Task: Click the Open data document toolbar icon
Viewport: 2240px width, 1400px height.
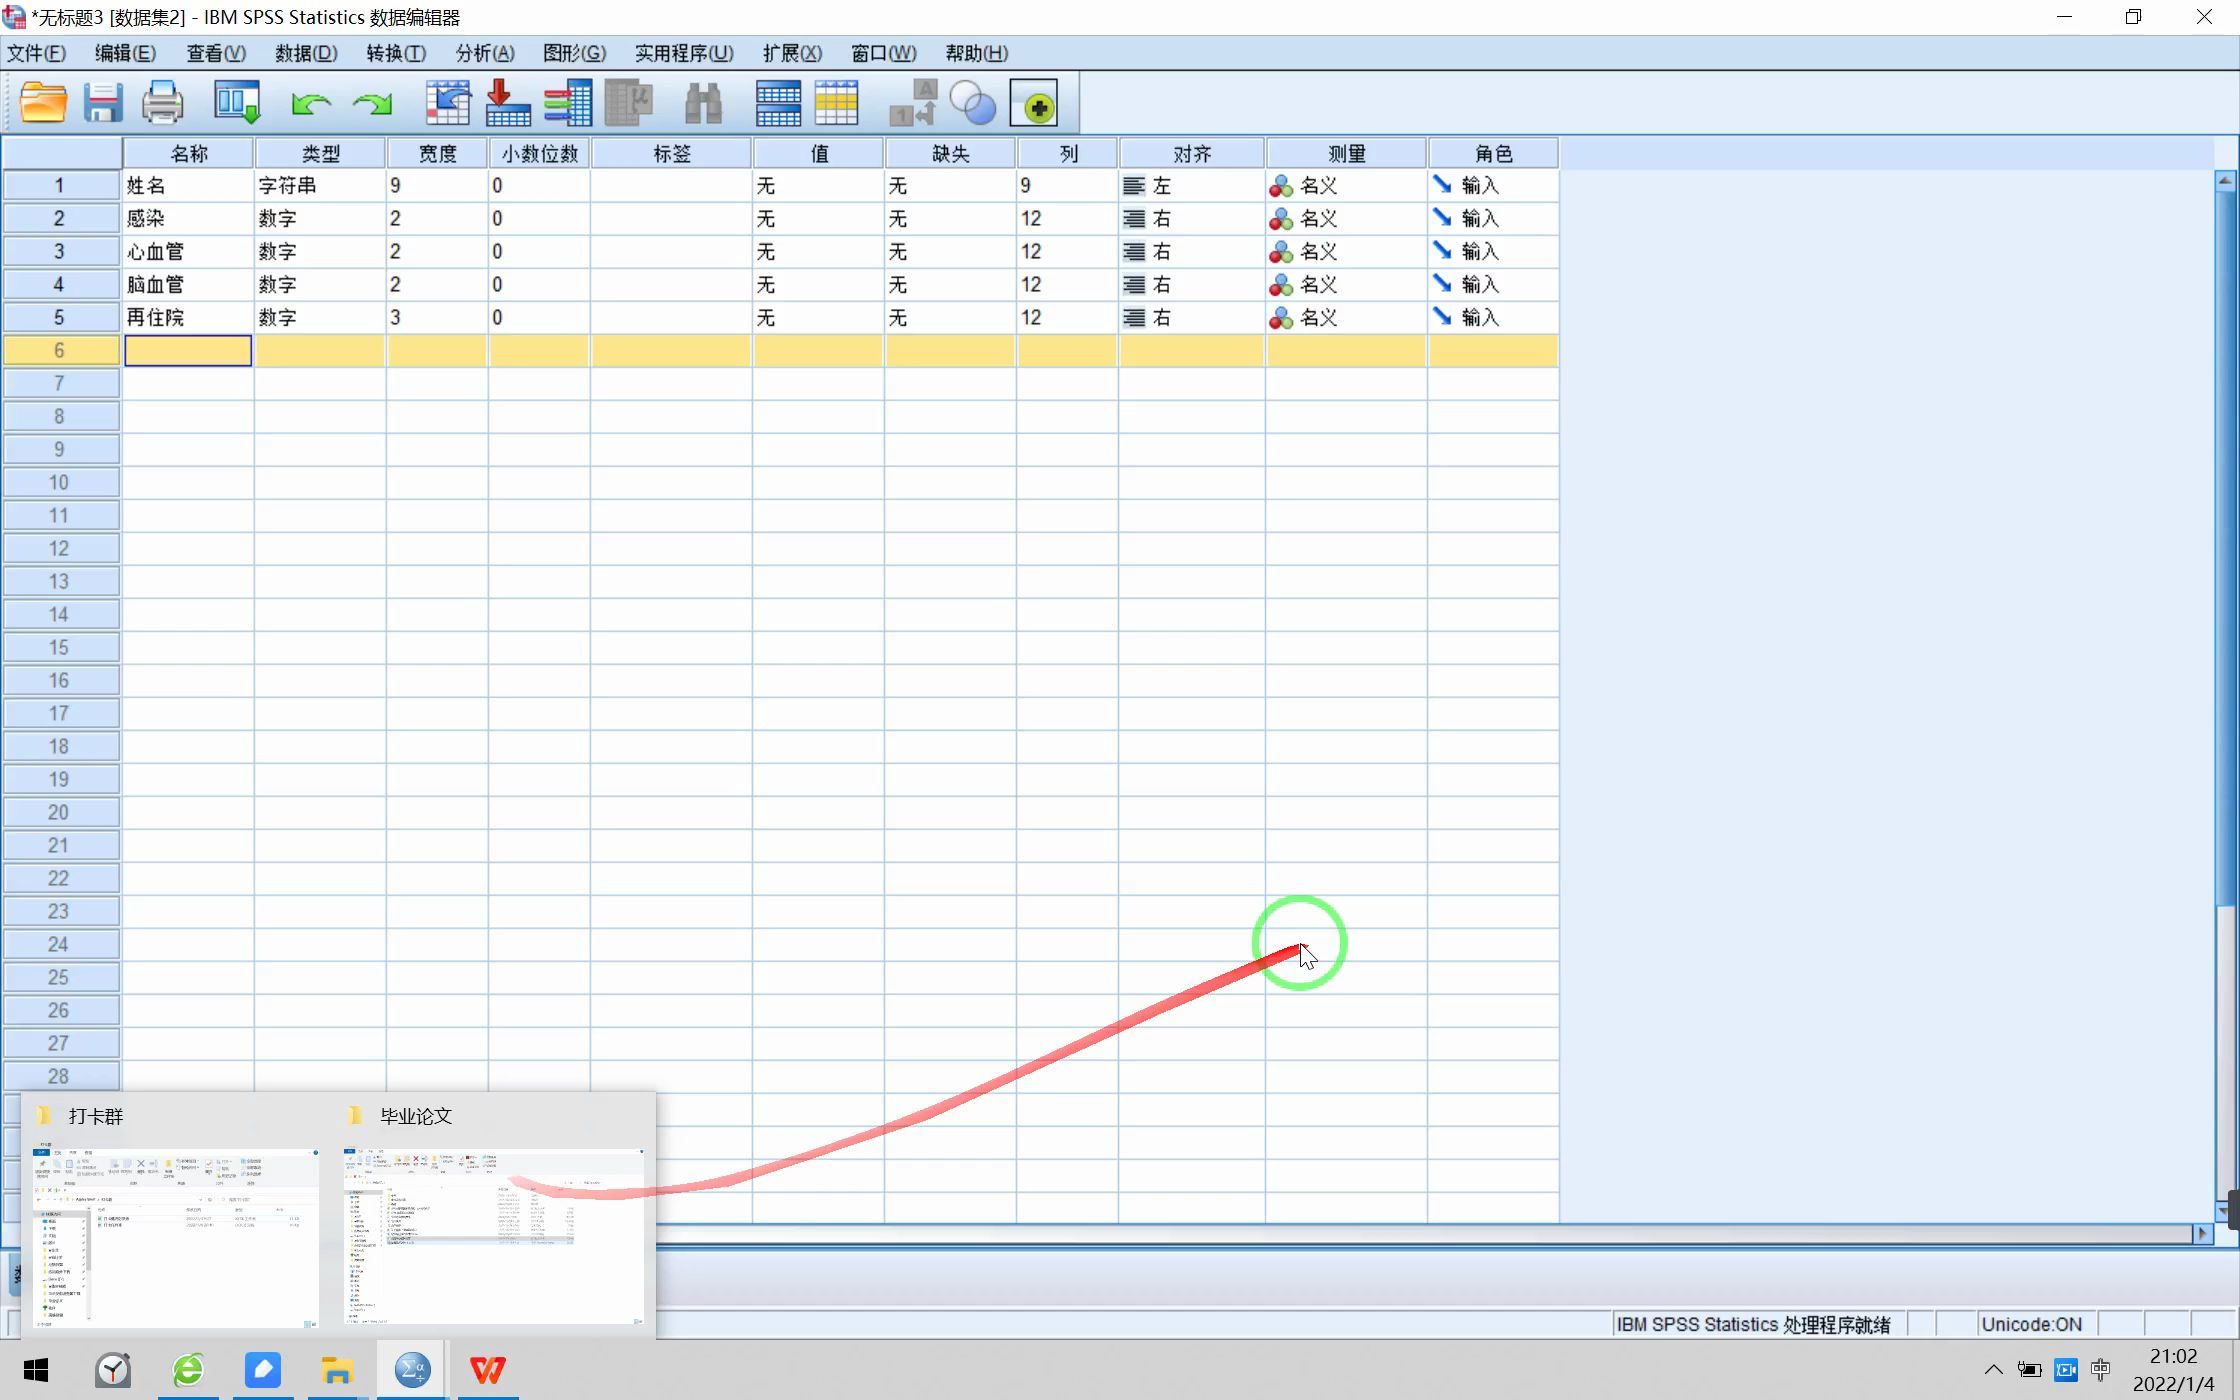Action: tap(43, 103)
